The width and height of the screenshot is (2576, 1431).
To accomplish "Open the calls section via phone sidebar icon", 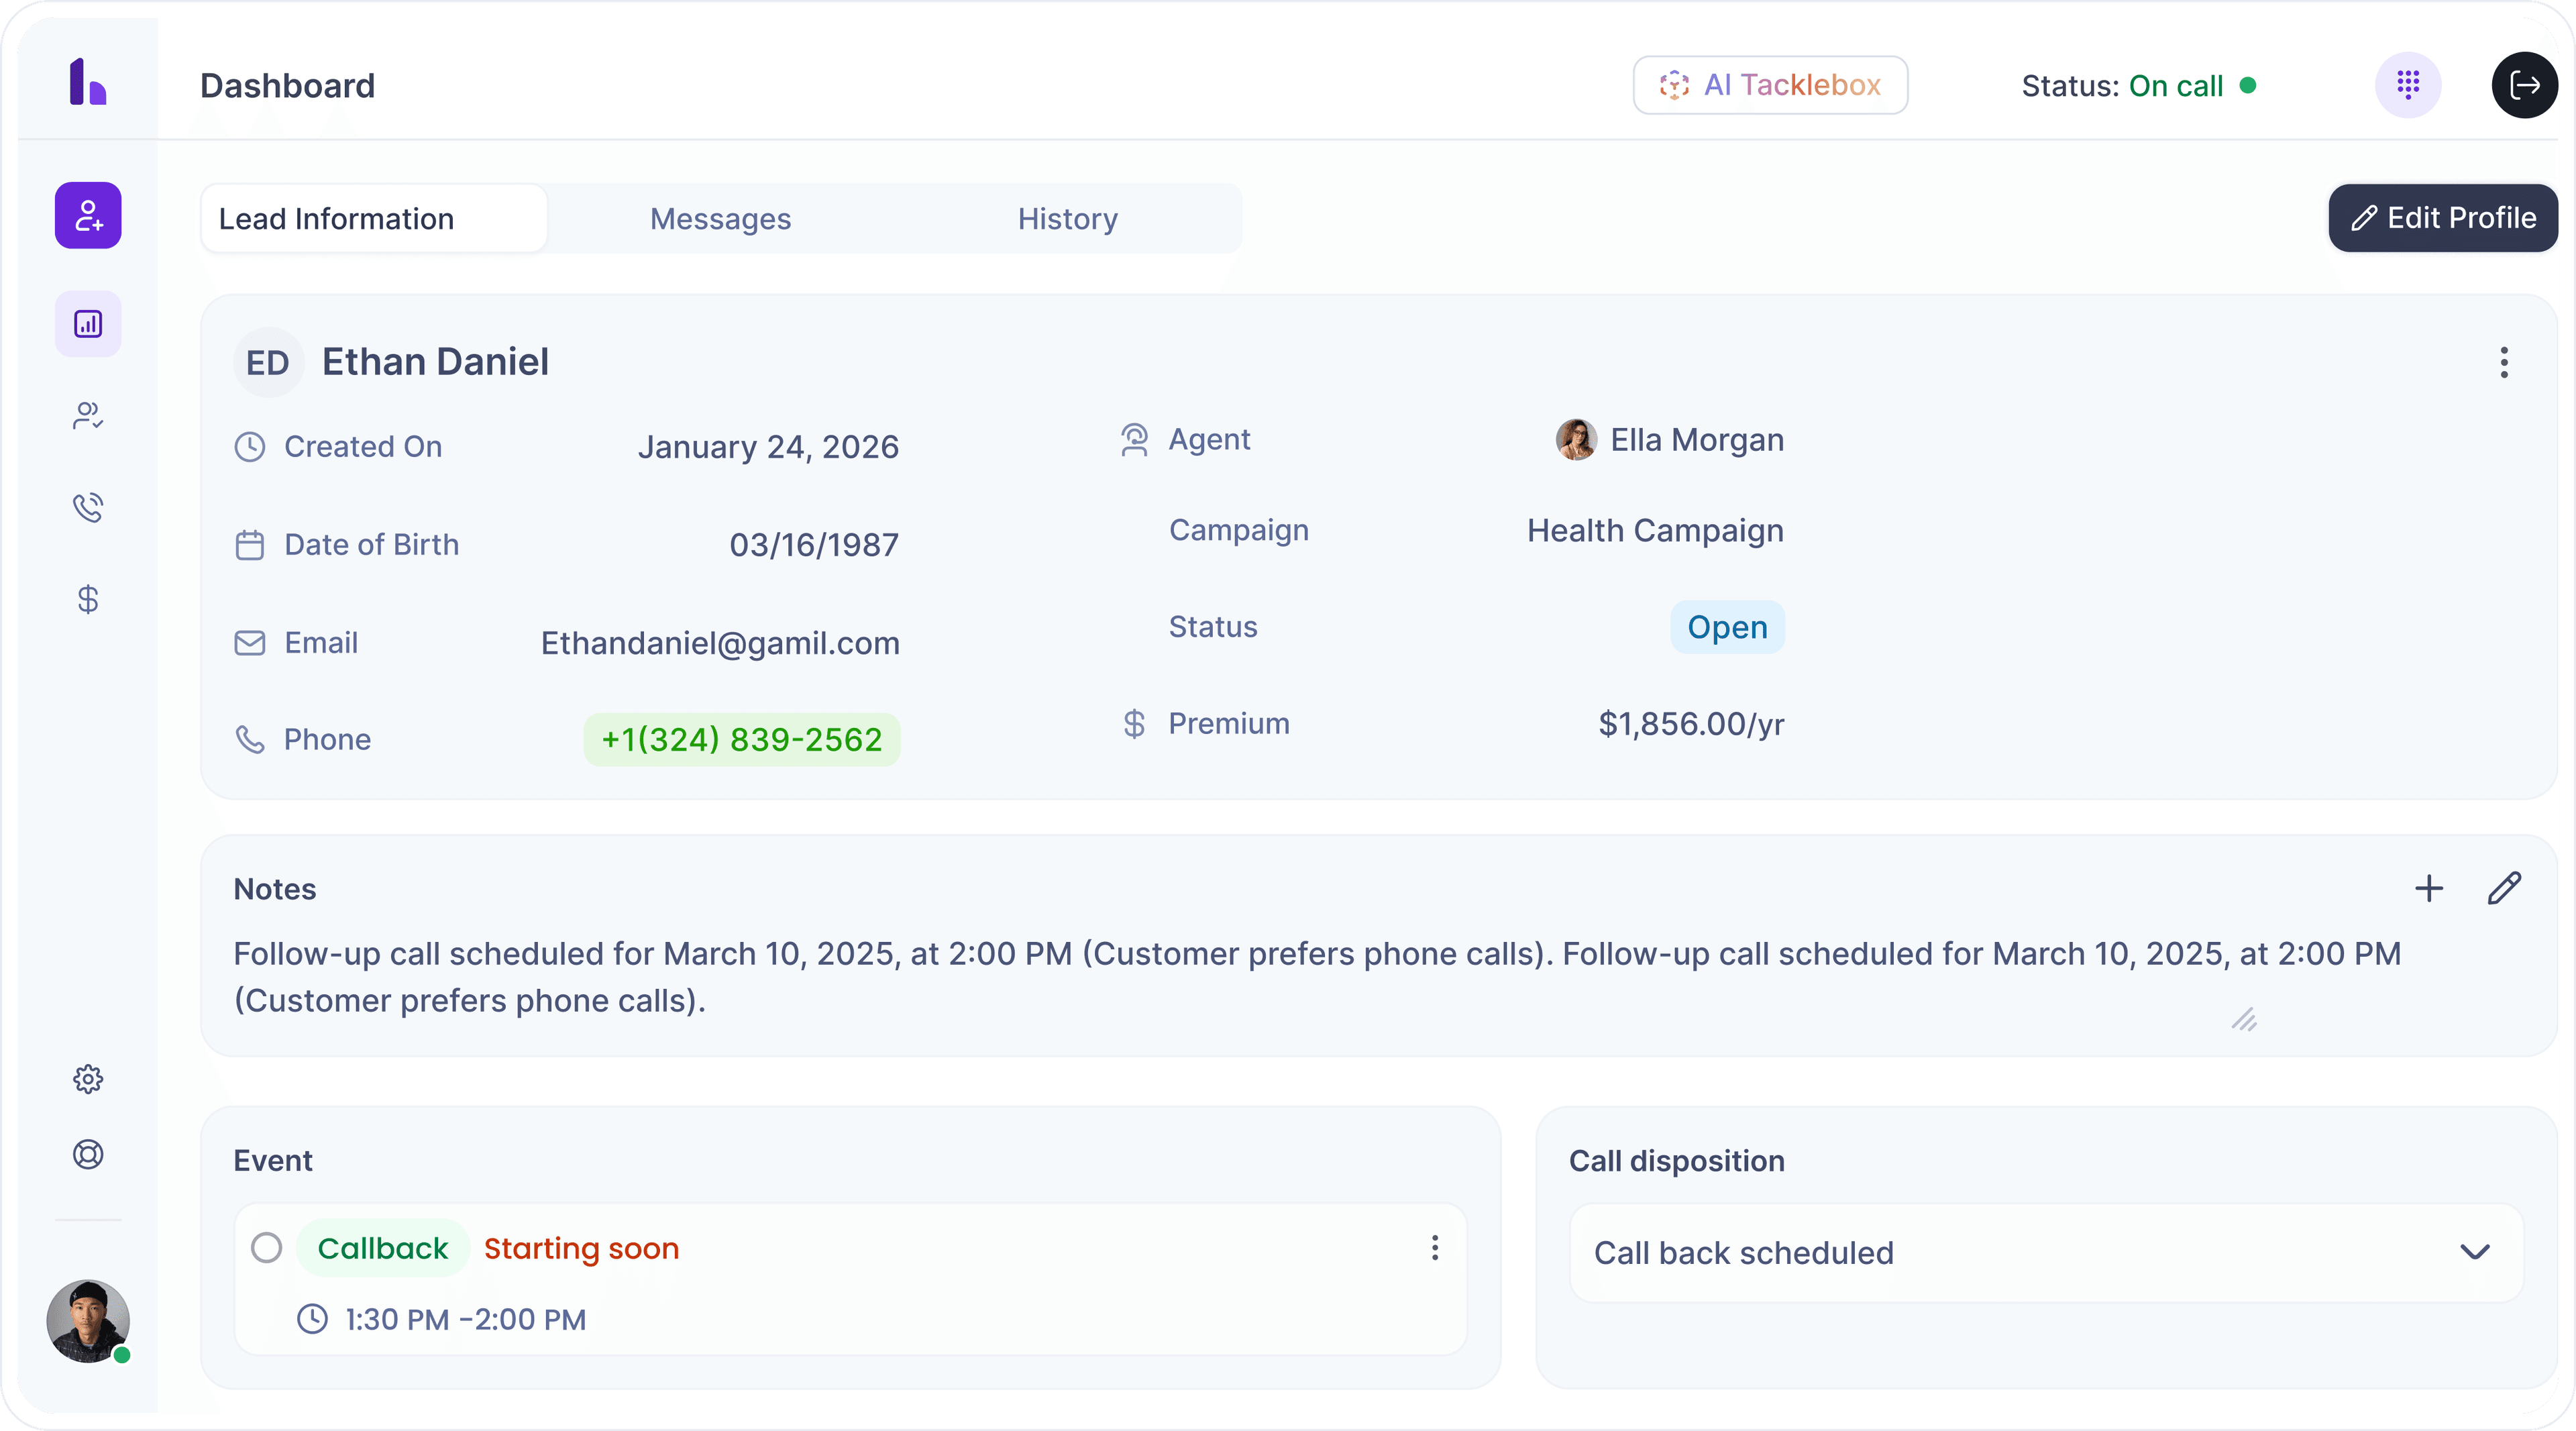I will (x=88, y=507).
